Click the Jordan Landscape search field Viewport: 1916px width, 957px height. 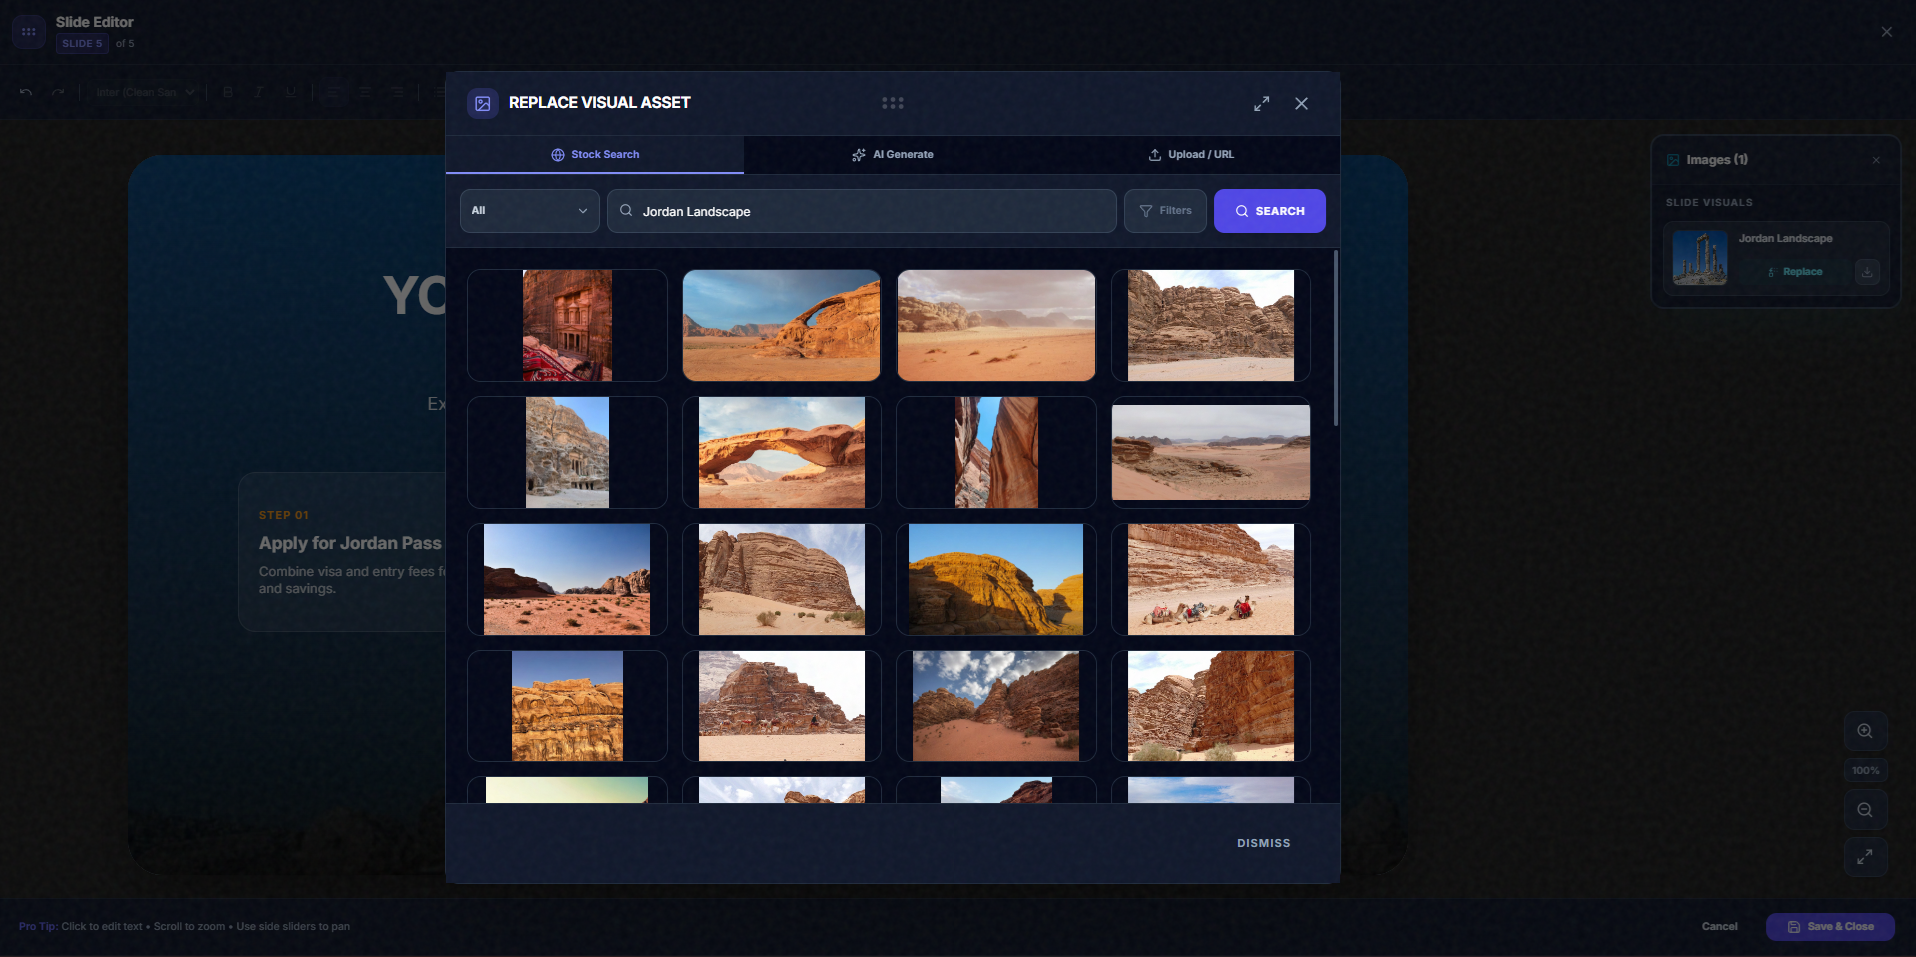coord(862,211)
